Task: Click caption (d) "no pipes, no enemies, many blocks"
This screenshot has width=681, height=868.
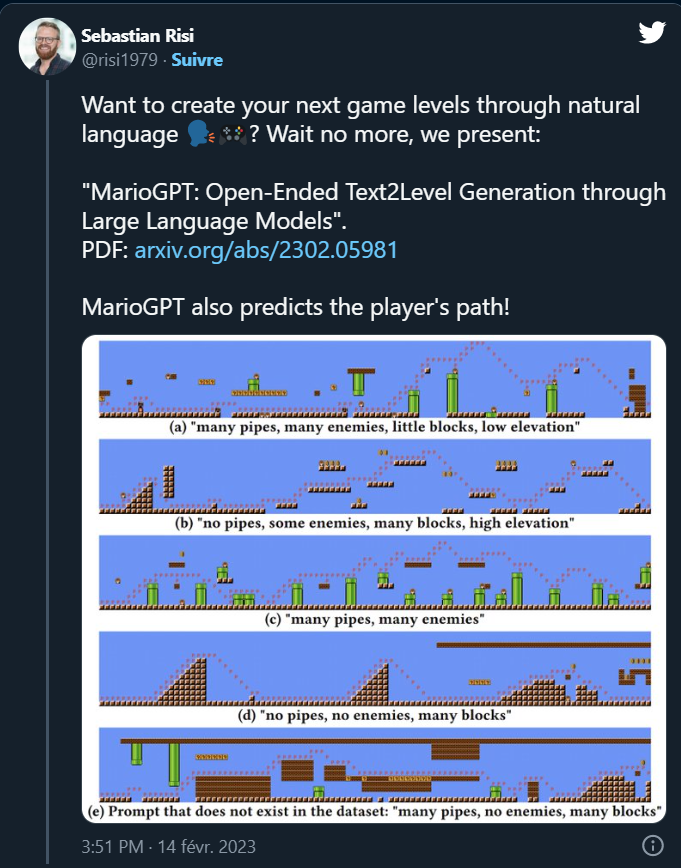Action: [374, 716]
